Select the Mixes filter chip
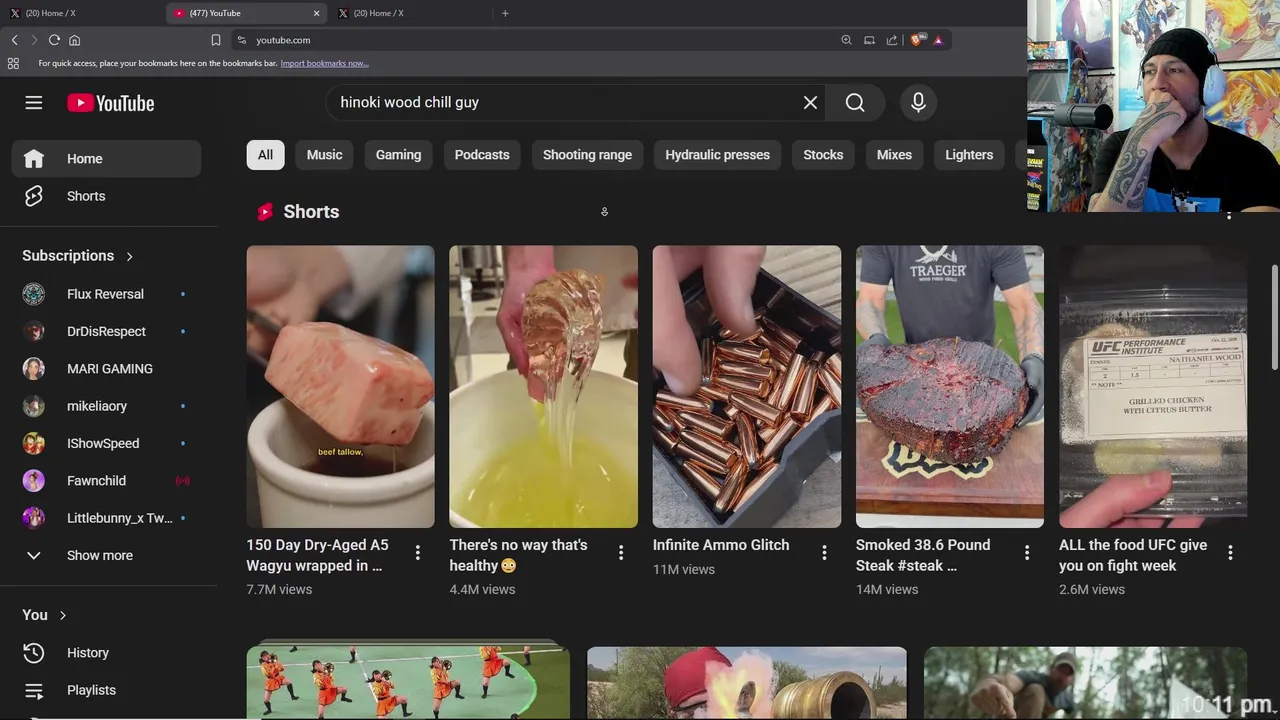1280x720 pixels. pos(894,155)
